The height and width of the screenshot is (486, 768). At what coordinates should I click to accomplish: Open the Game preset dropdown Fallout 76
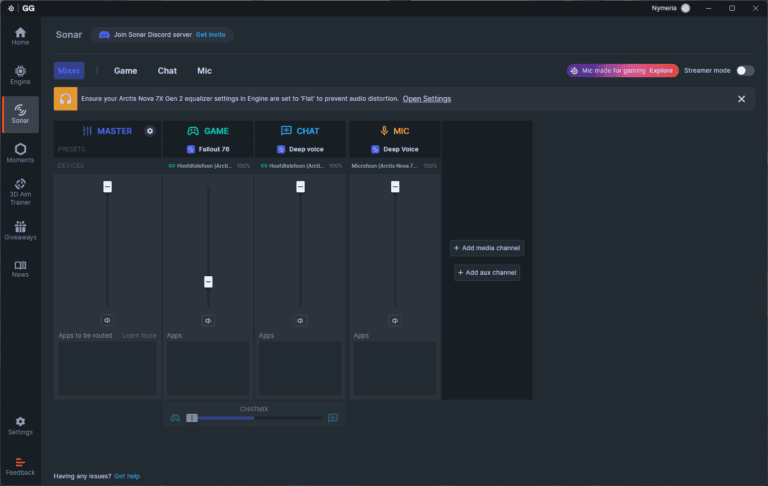pos(208,149)
